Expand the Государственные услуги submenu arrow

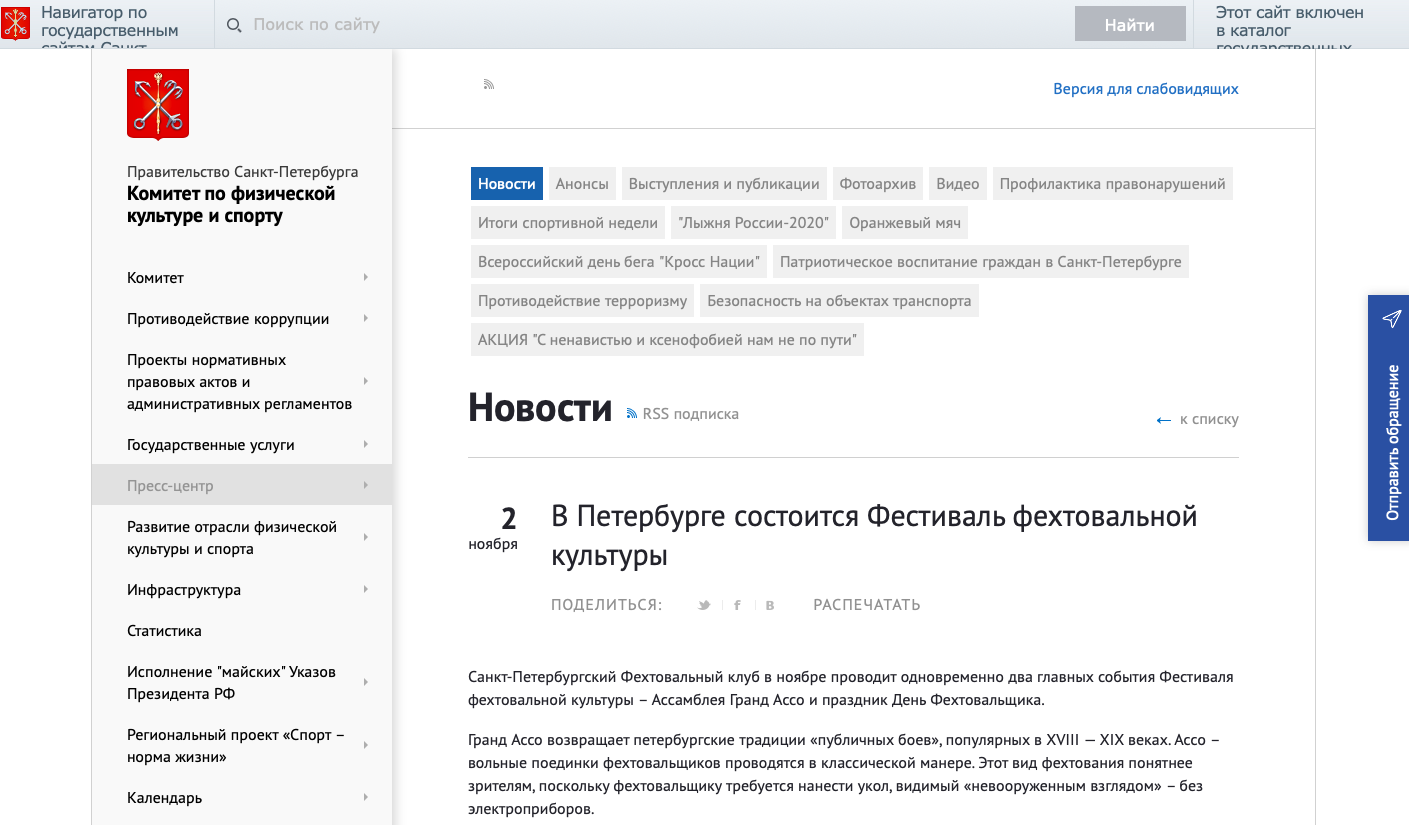click(366, 445)
